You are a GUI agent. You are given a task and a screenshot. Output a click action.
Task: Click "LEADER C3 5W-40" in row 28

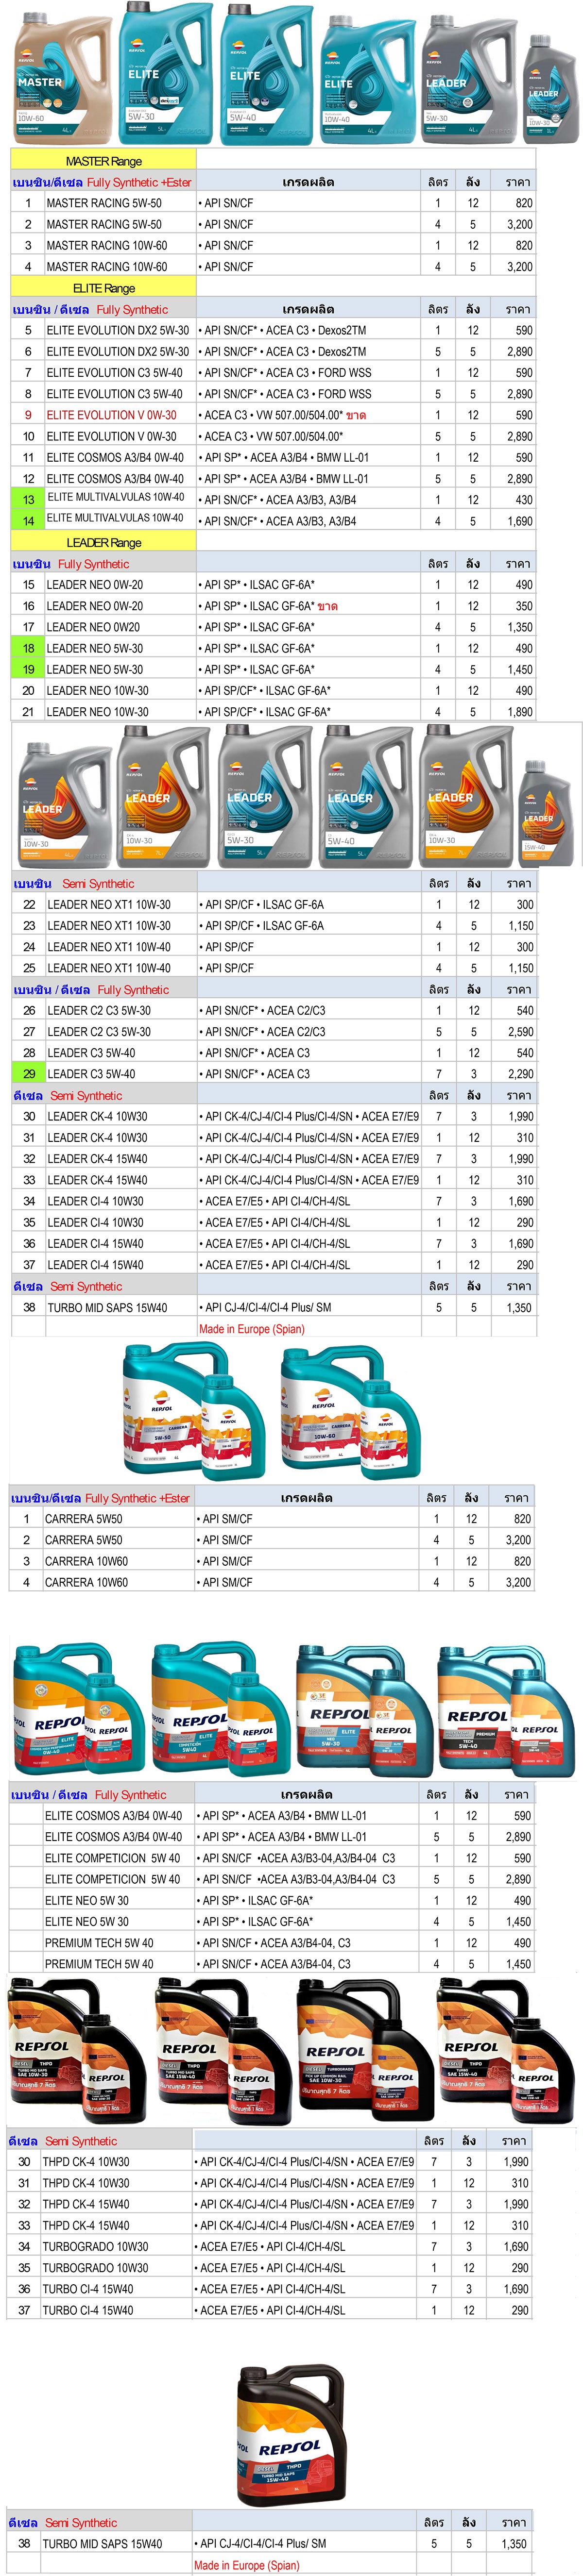pyautogui.click(x=91, y=1053)
